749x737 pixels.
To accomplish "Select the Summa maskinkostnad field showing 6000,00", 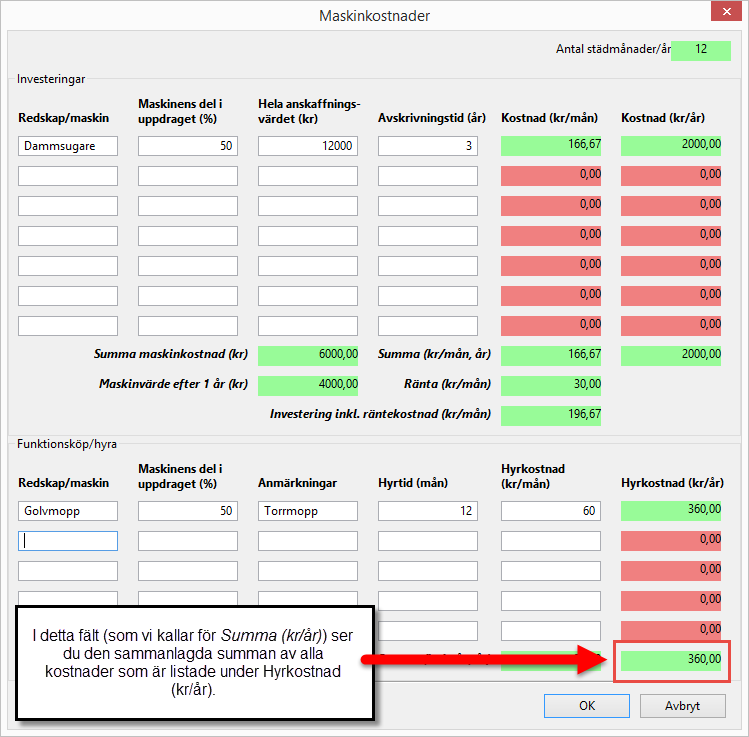I will [308, 355].
